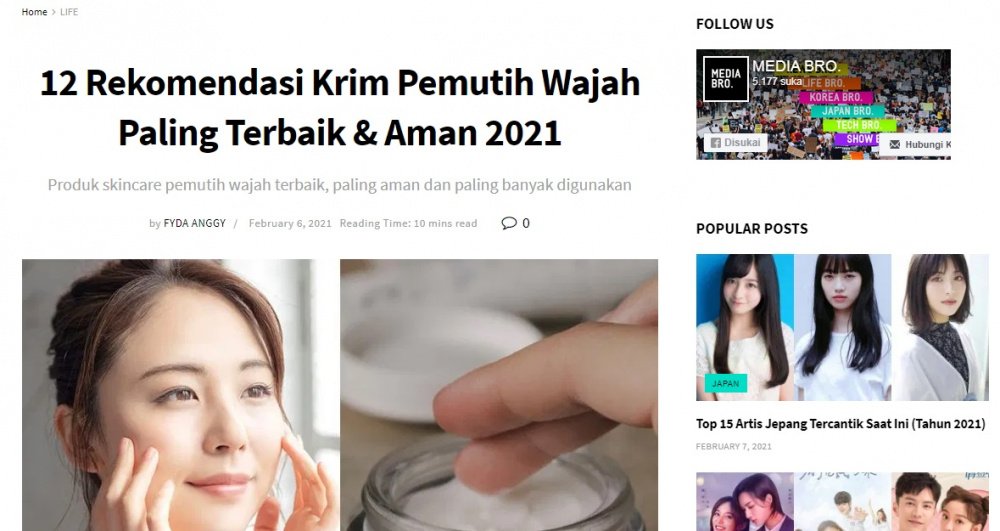Click the Japanese actresses popular post thumbnail
This screenshot has width=1000, height=531.
click(842, 328)
